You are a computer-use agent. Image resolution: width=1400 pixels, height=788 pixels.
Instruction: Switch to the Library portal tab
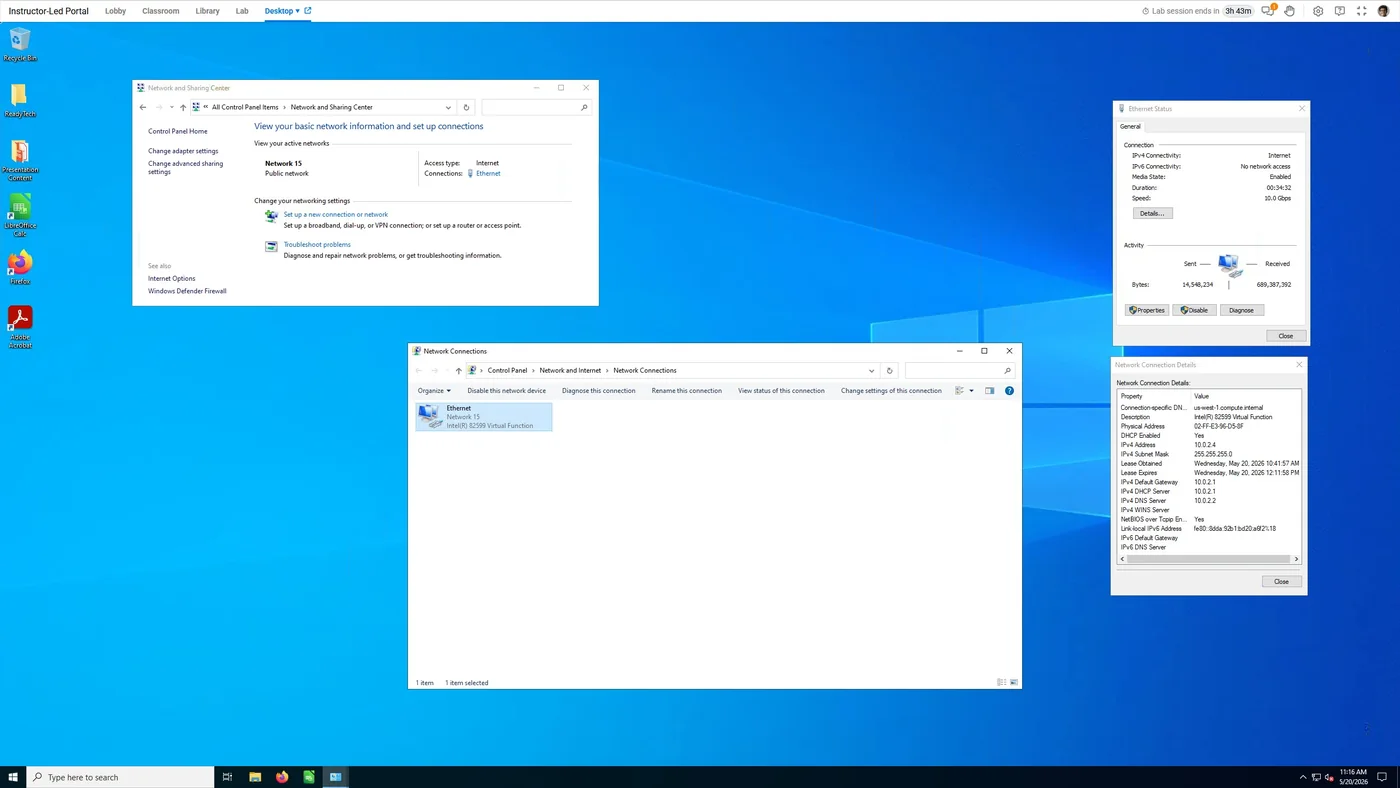coord(208,11)
